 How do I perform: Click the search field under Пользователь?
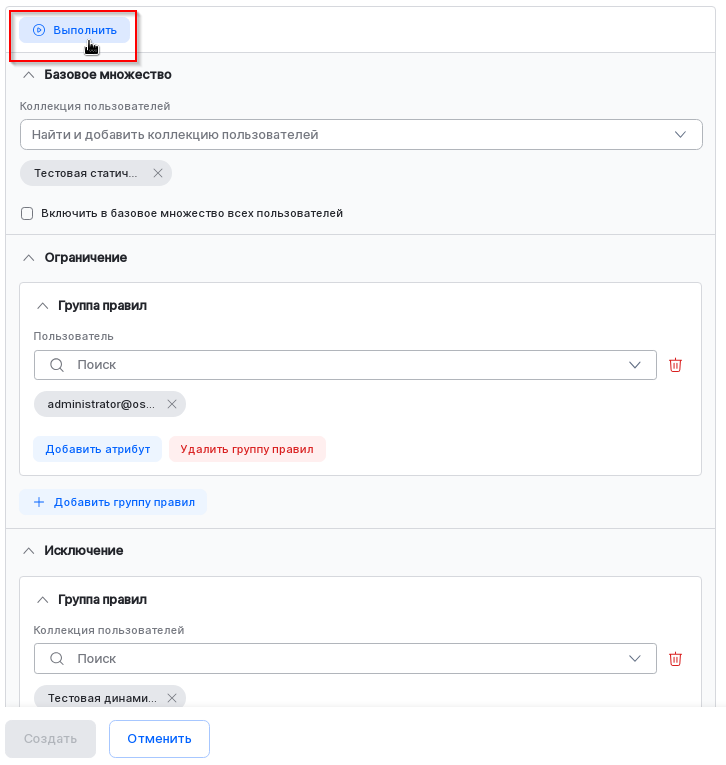pos(340,365)
